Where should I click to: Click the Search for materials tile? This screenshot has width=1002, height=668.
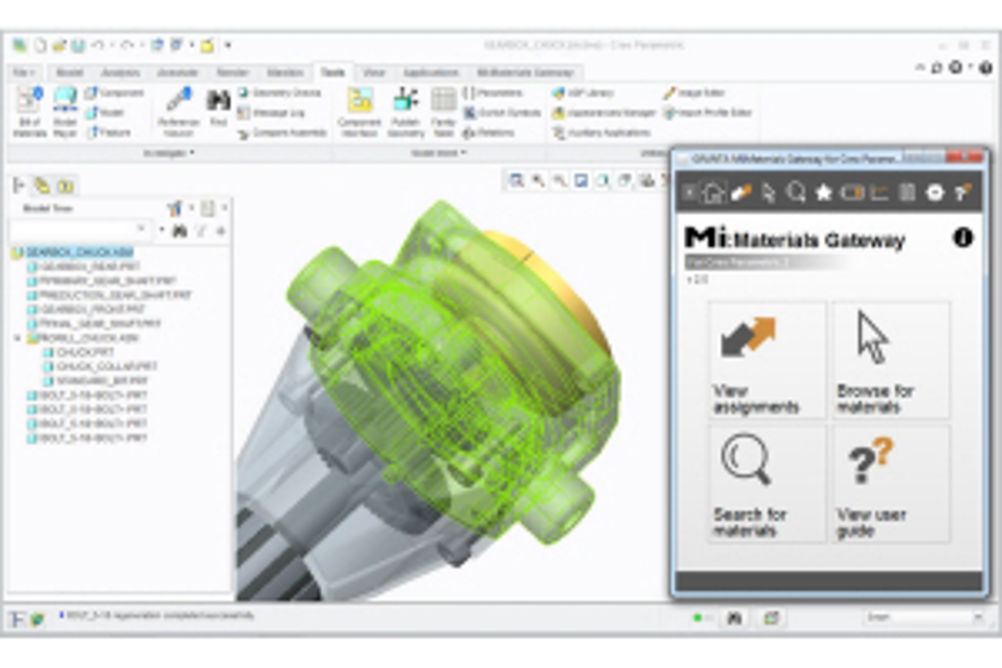767,484
